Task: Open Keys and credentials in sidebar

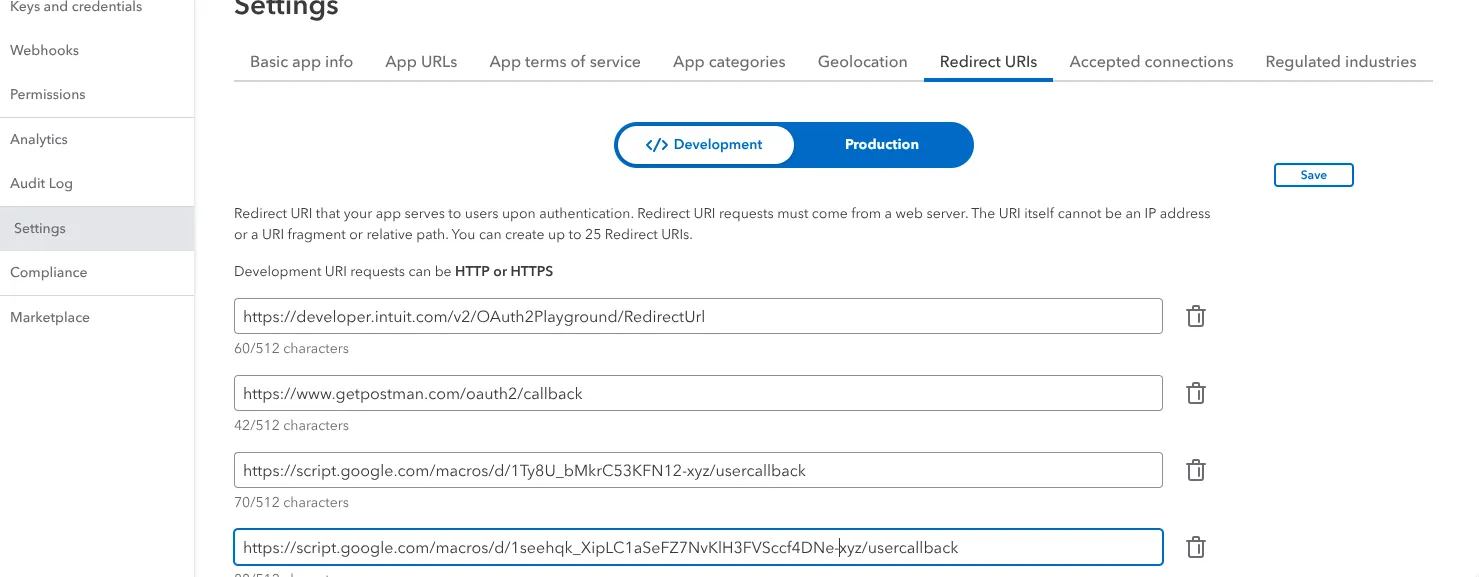Action: 76,8
